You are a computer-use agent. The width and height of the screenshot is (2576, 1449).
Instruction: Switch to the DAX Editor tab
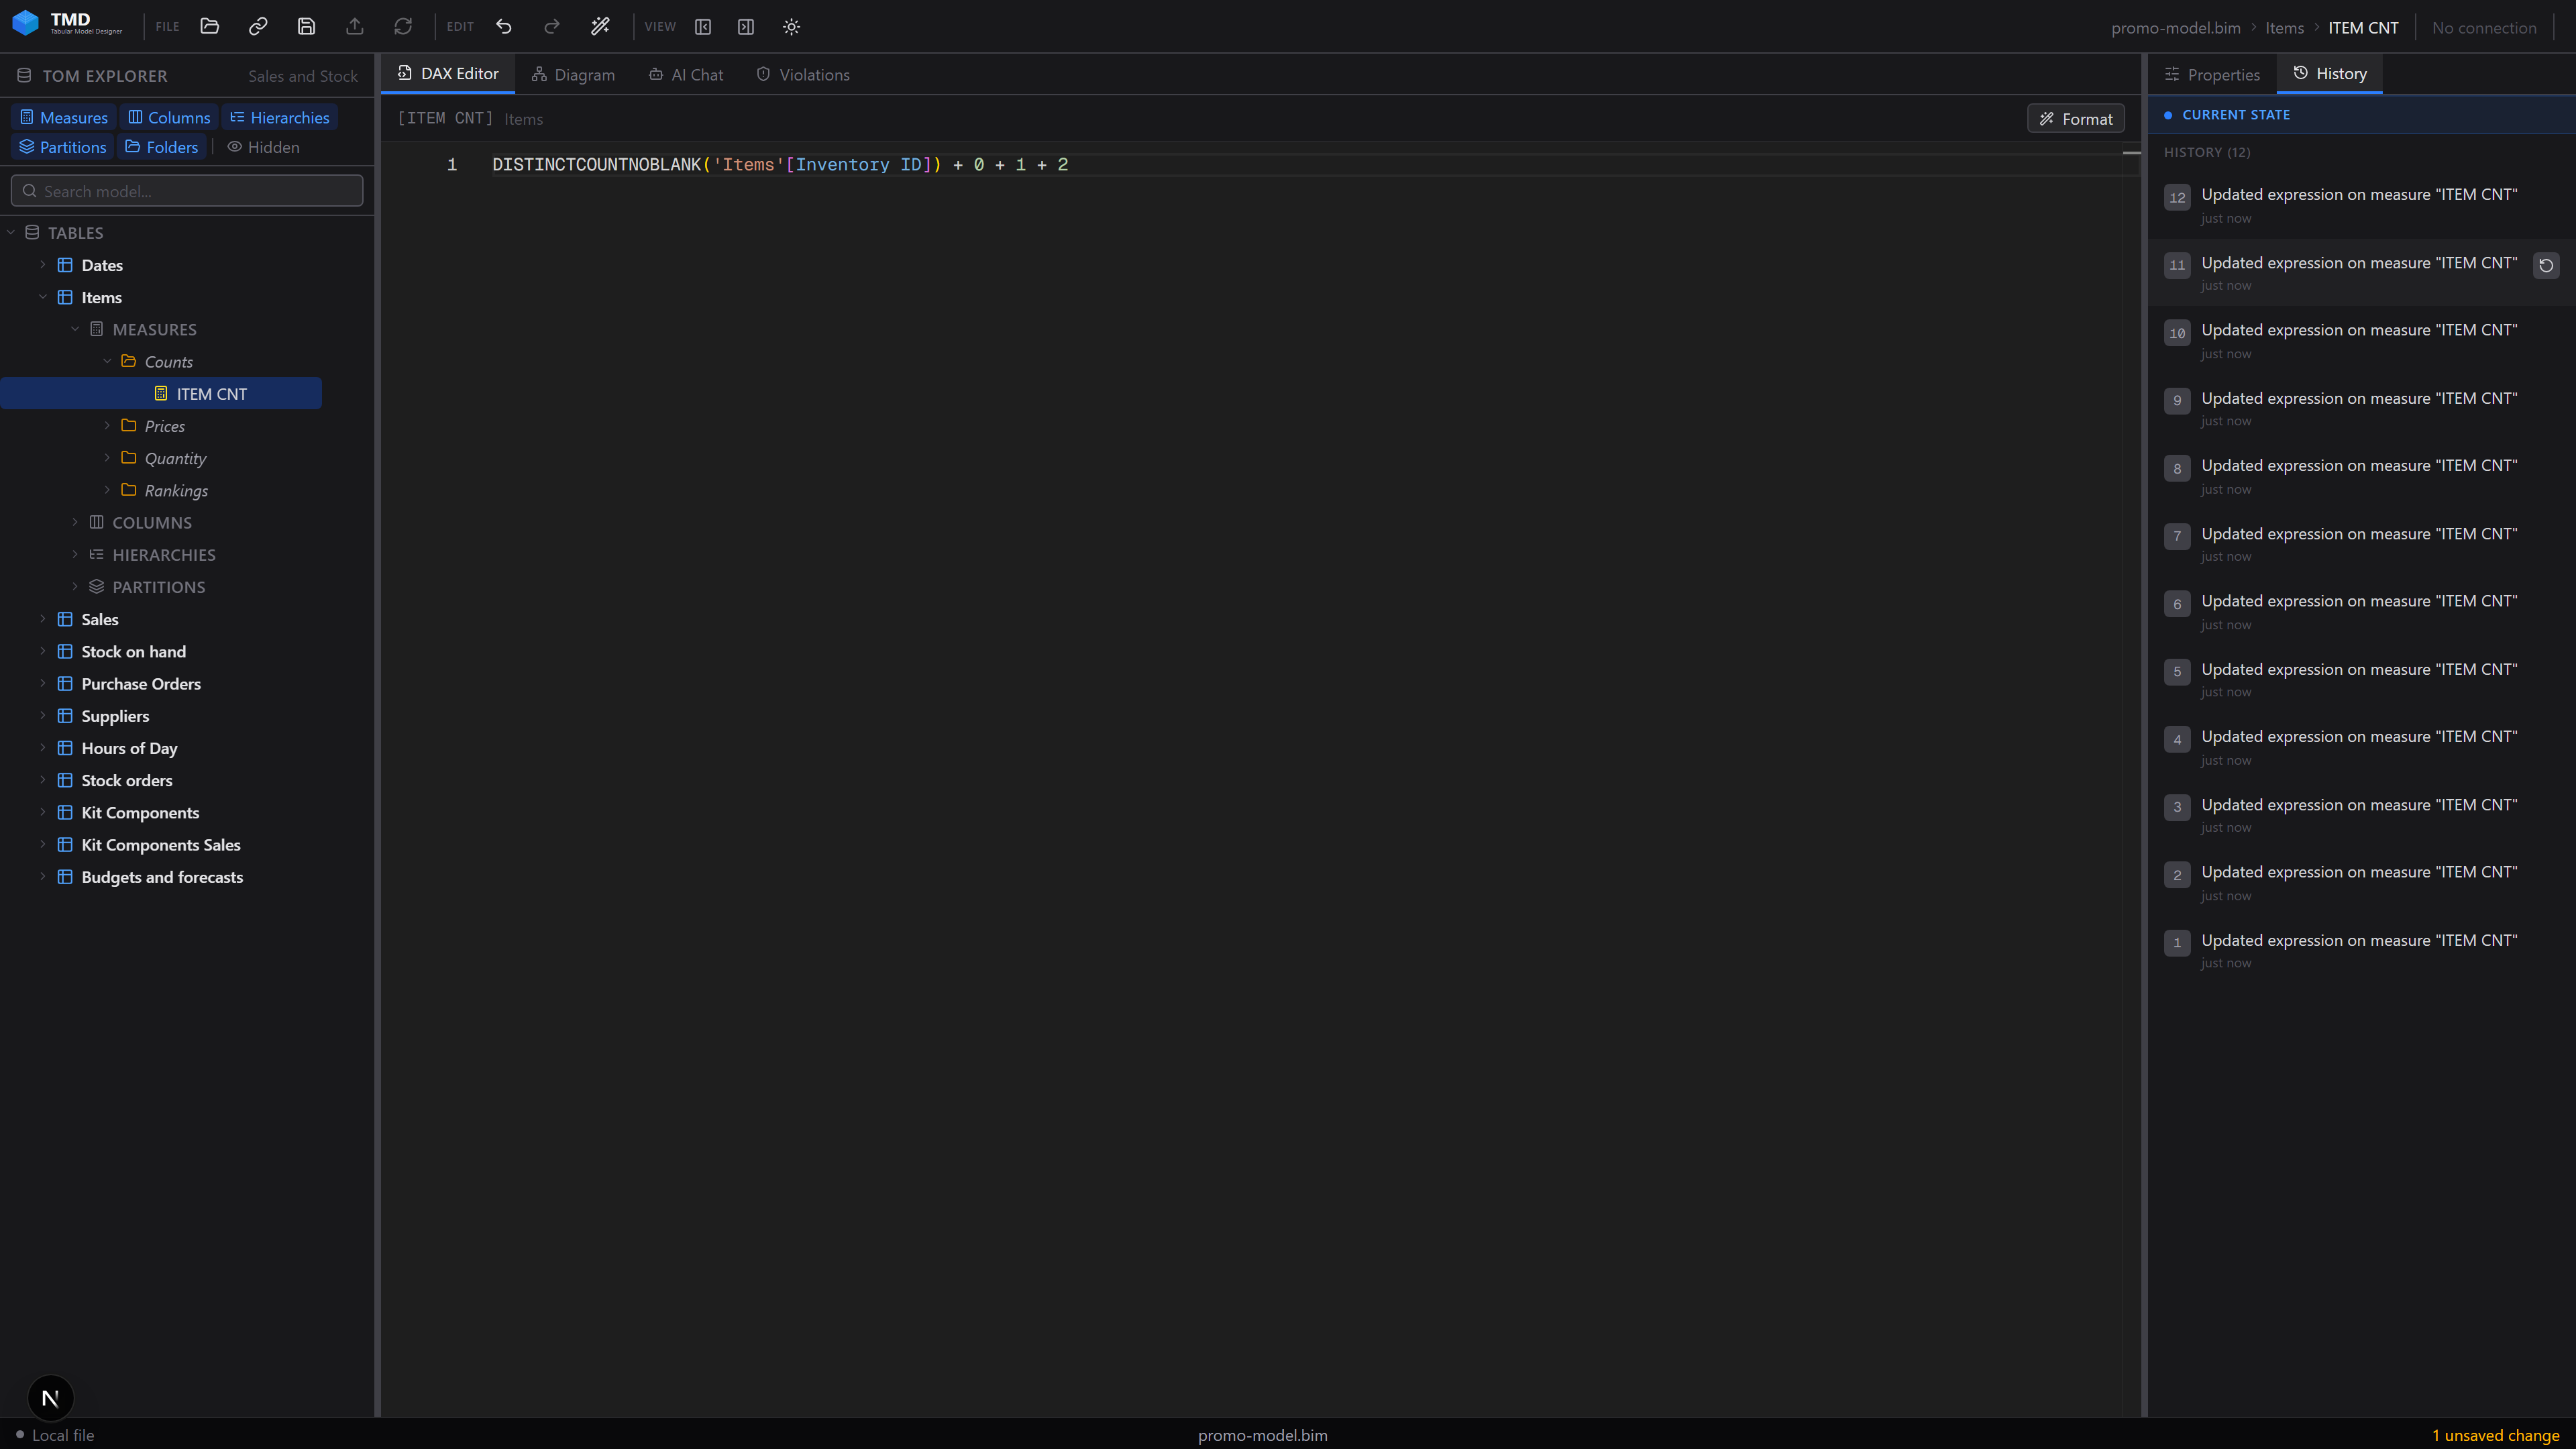click(448, 74)
